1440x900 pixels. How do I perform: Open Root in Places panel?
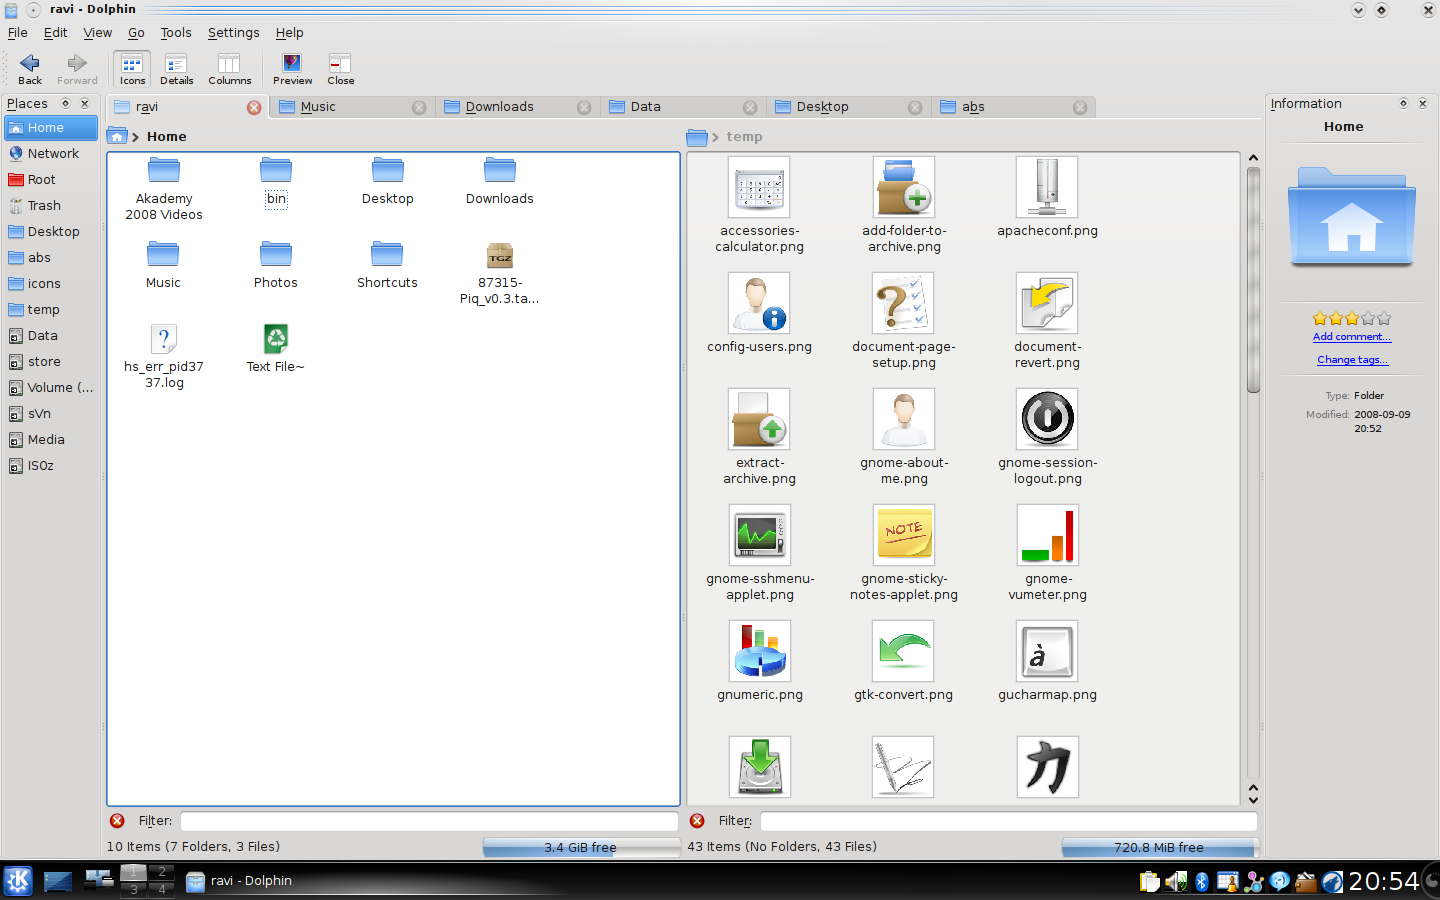tap(51, 180)
